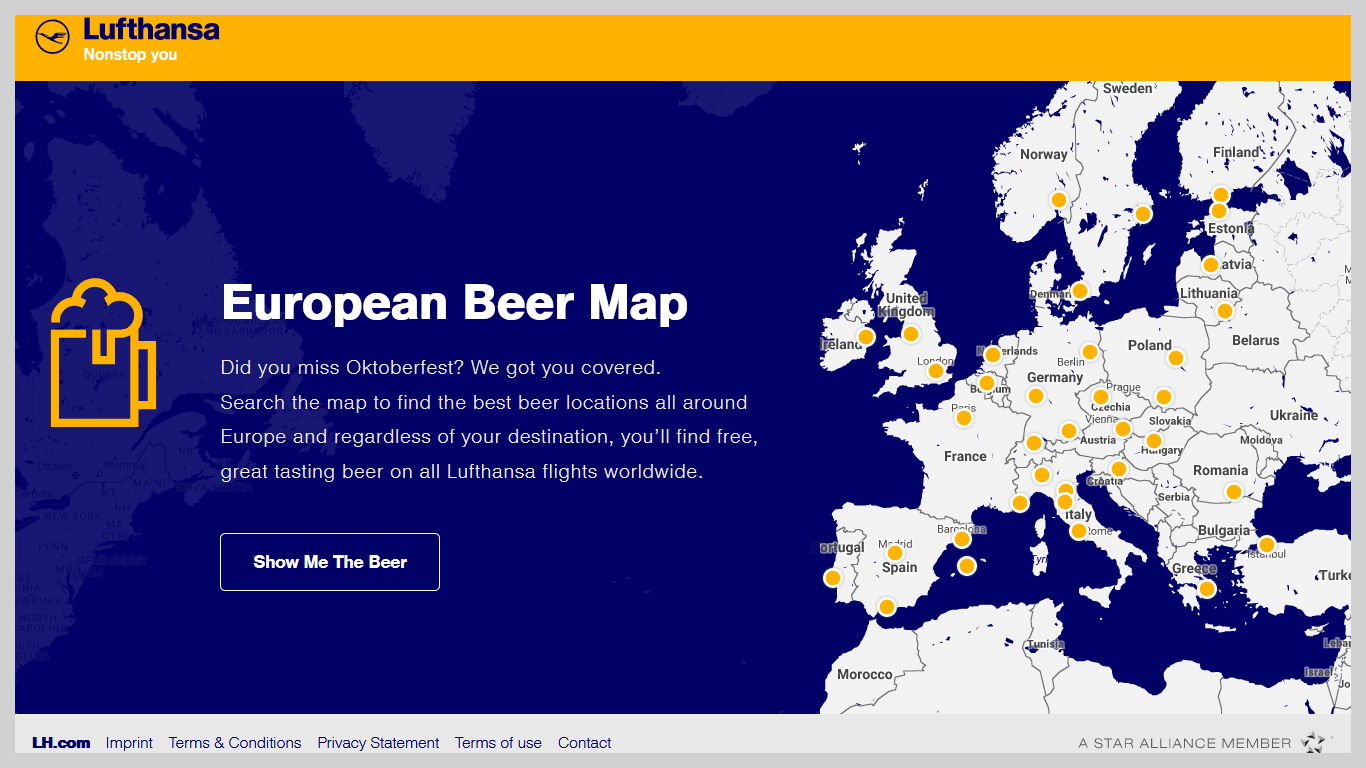Select the beer marker near London

(x=935, y=371)
